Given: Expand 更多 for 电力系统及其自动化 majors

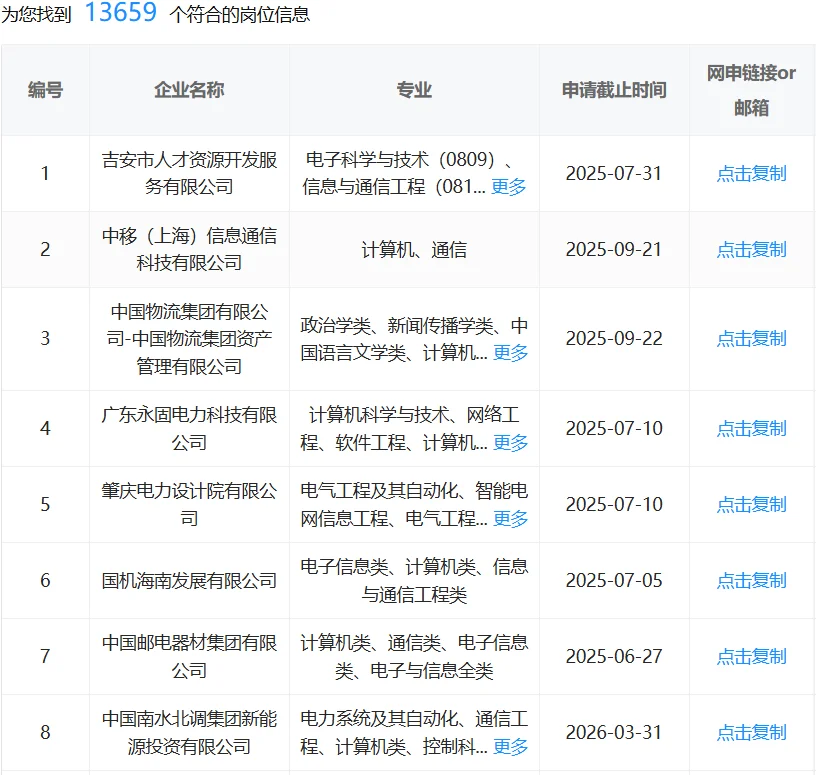Looking at the screenshot, I should [511, 747].
